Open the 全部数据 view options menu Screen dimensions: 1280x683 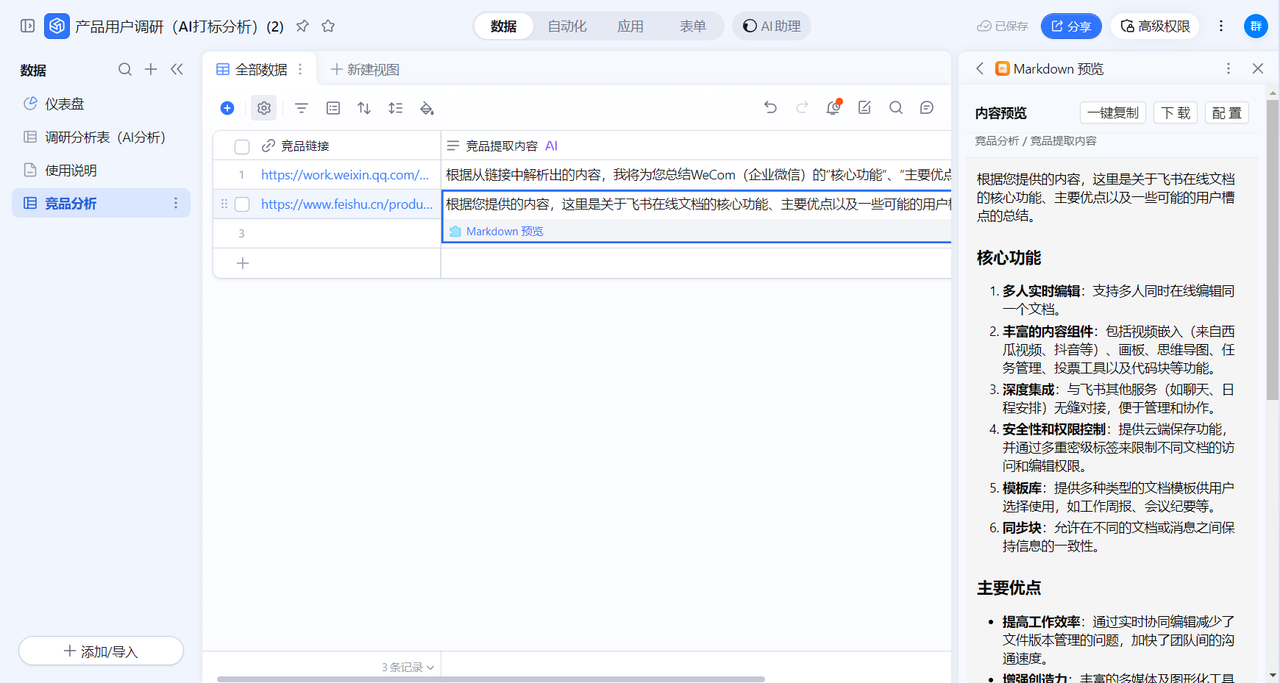300,69
